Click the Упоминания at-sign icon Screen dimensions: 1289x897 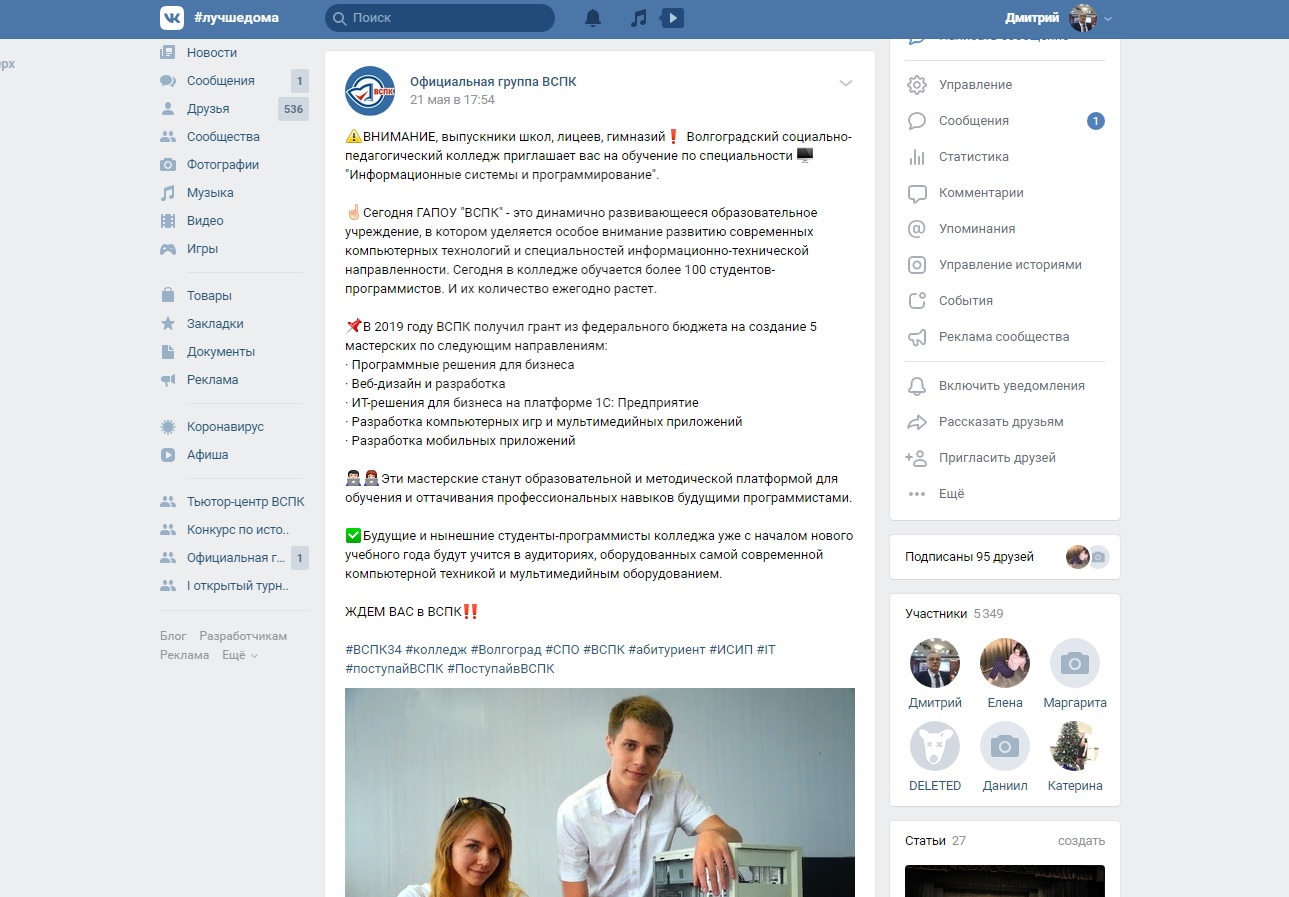(916, 229)
